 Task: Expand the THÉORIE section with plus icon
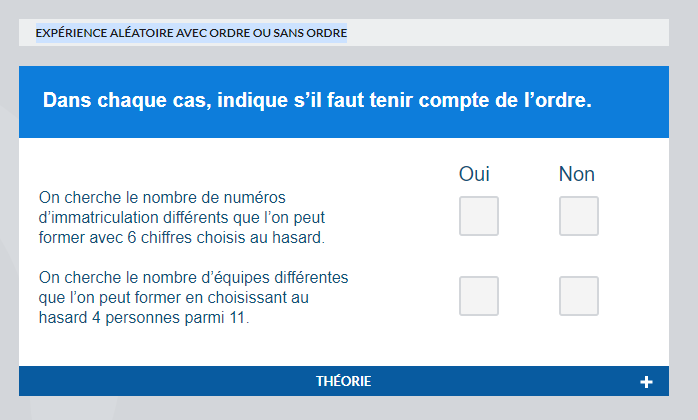(x=646, y=382)
